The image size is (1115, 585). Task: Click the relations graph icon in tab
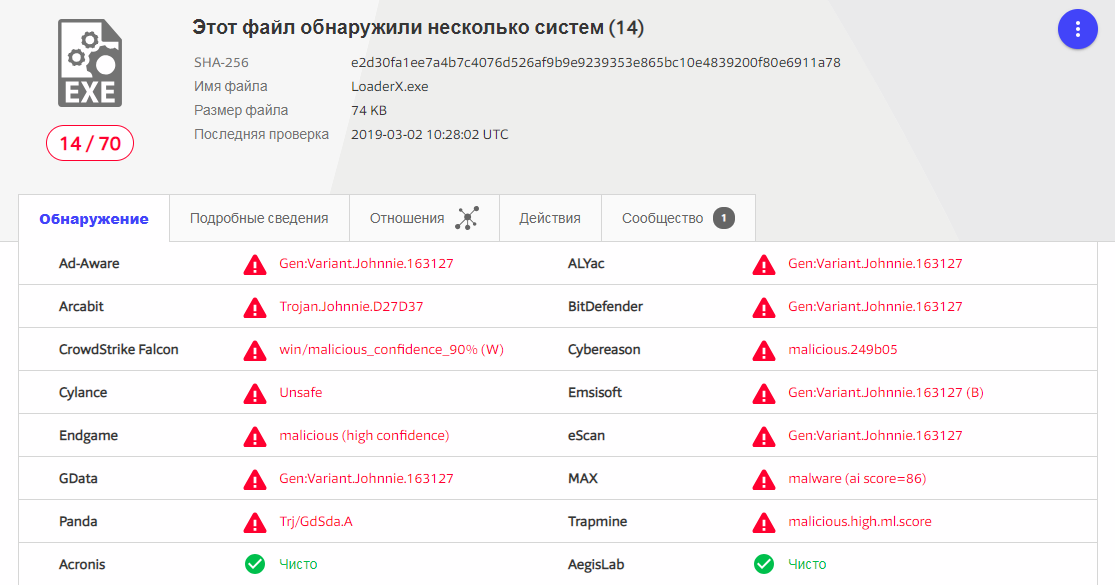467,218
